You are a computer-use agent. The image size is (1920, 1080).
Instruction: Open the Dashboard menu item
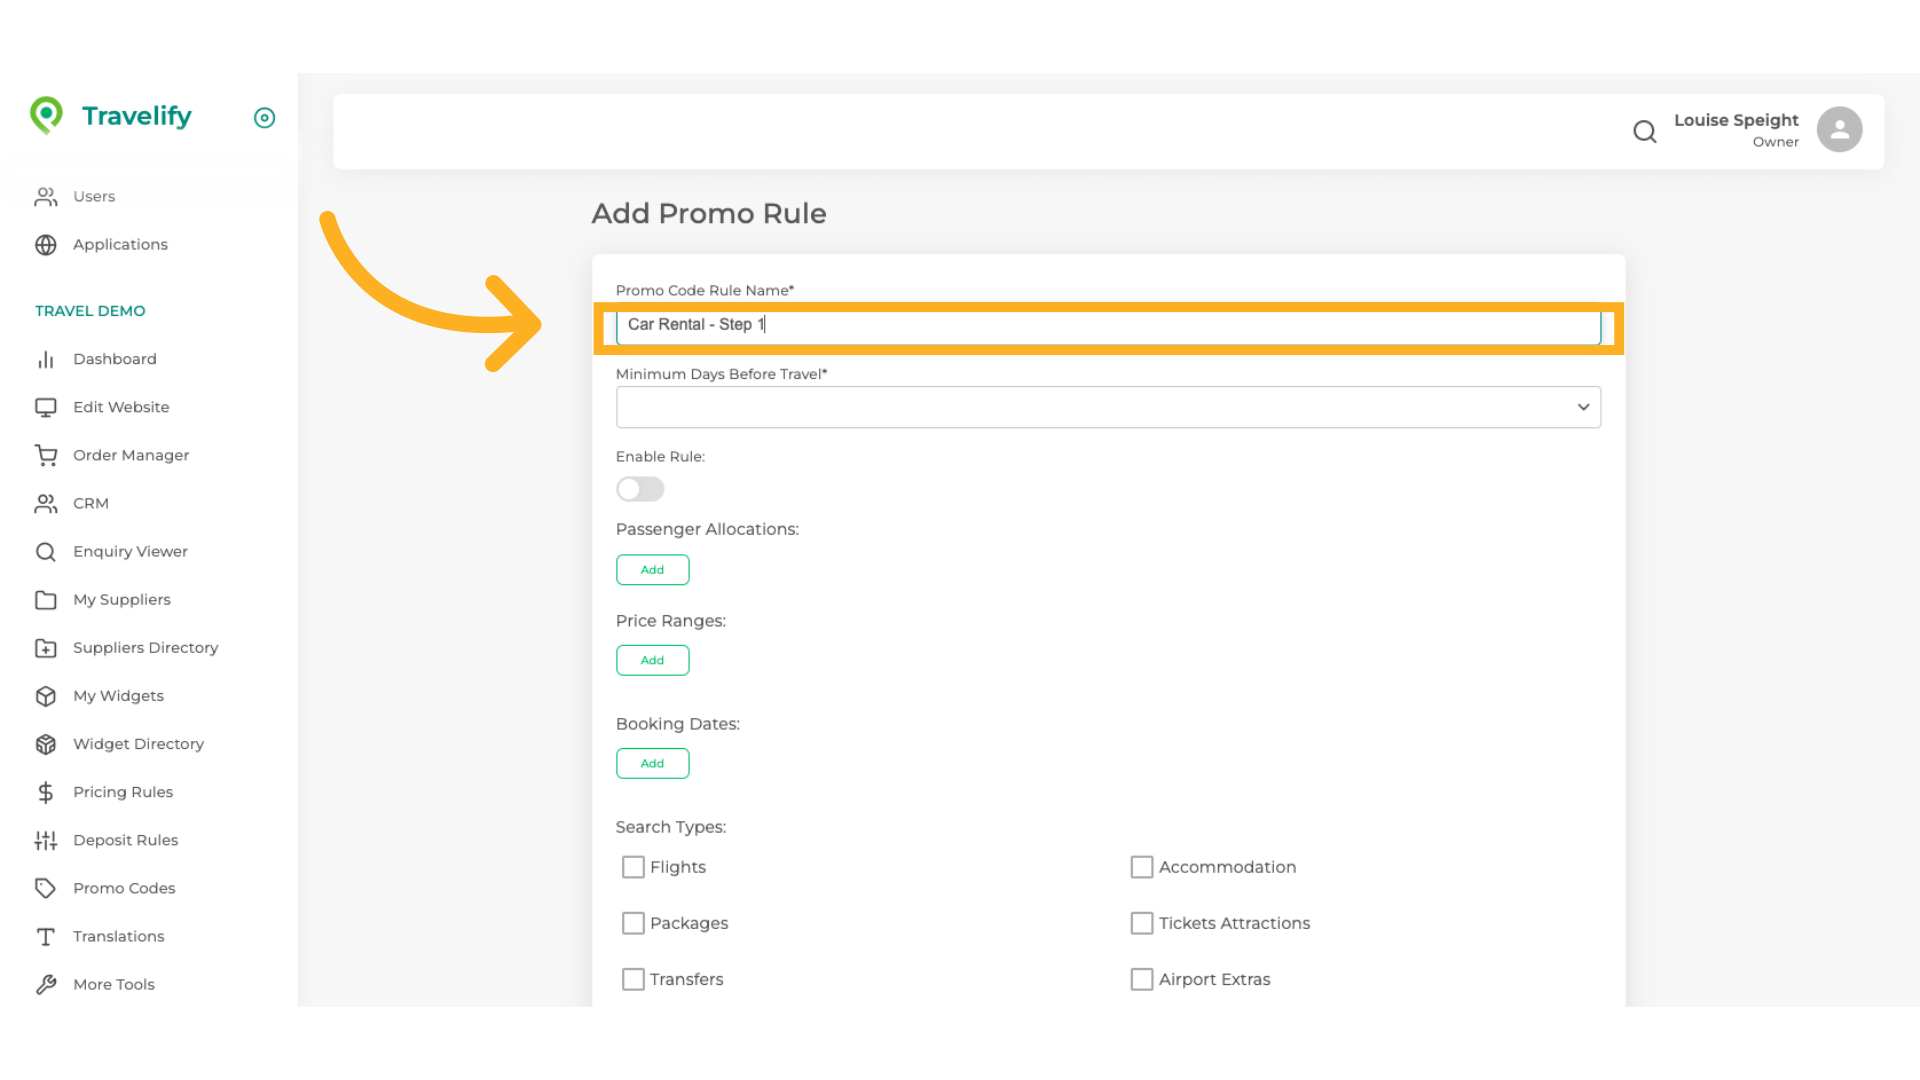coord(114,359)
